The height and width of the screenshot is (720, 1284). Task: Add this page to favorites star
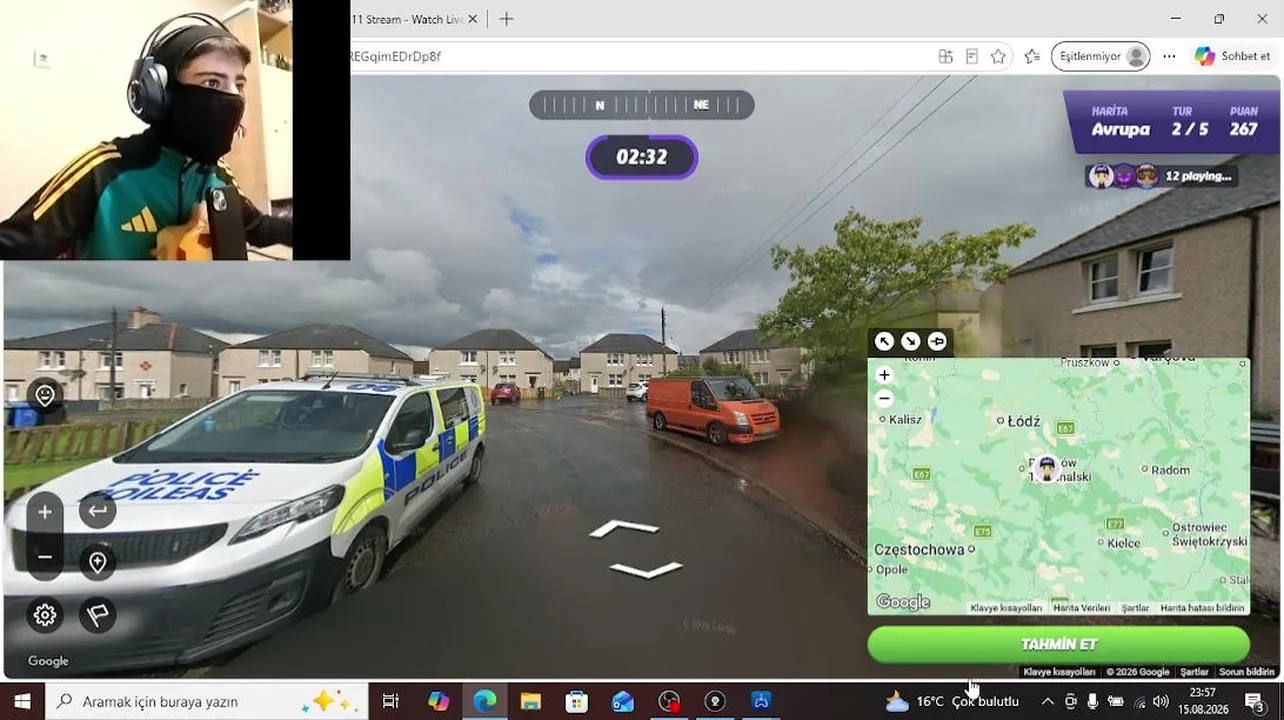coord(998,56)
